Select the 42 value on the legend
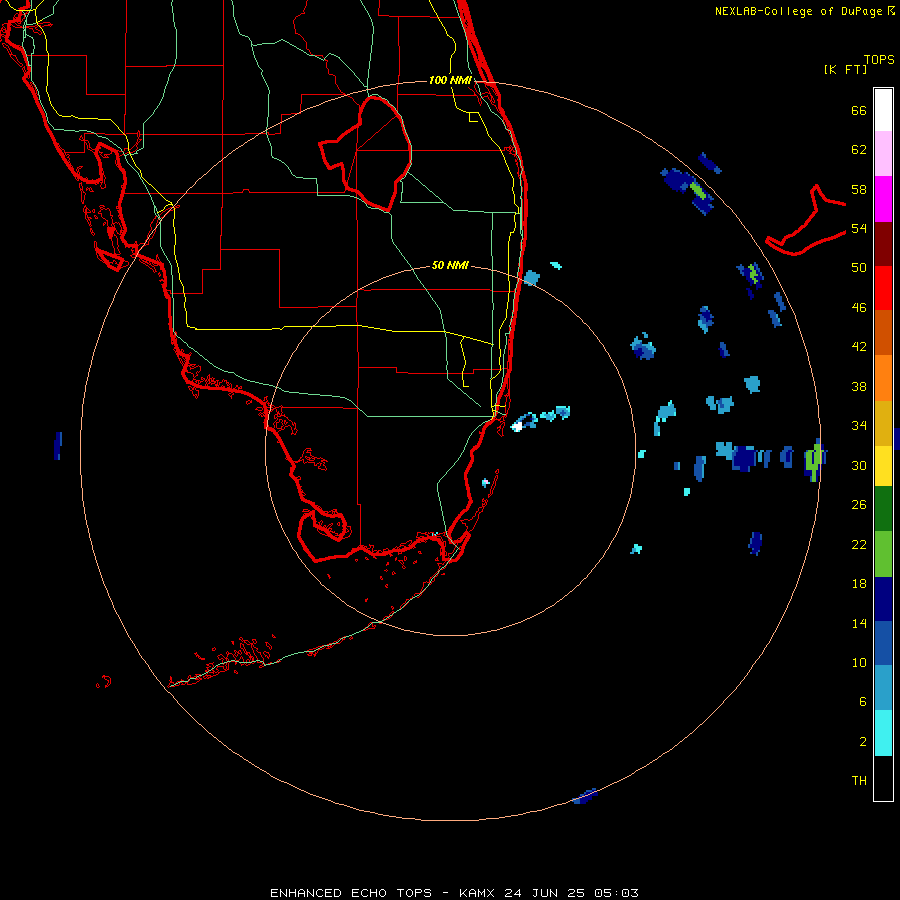 point(859,347)
